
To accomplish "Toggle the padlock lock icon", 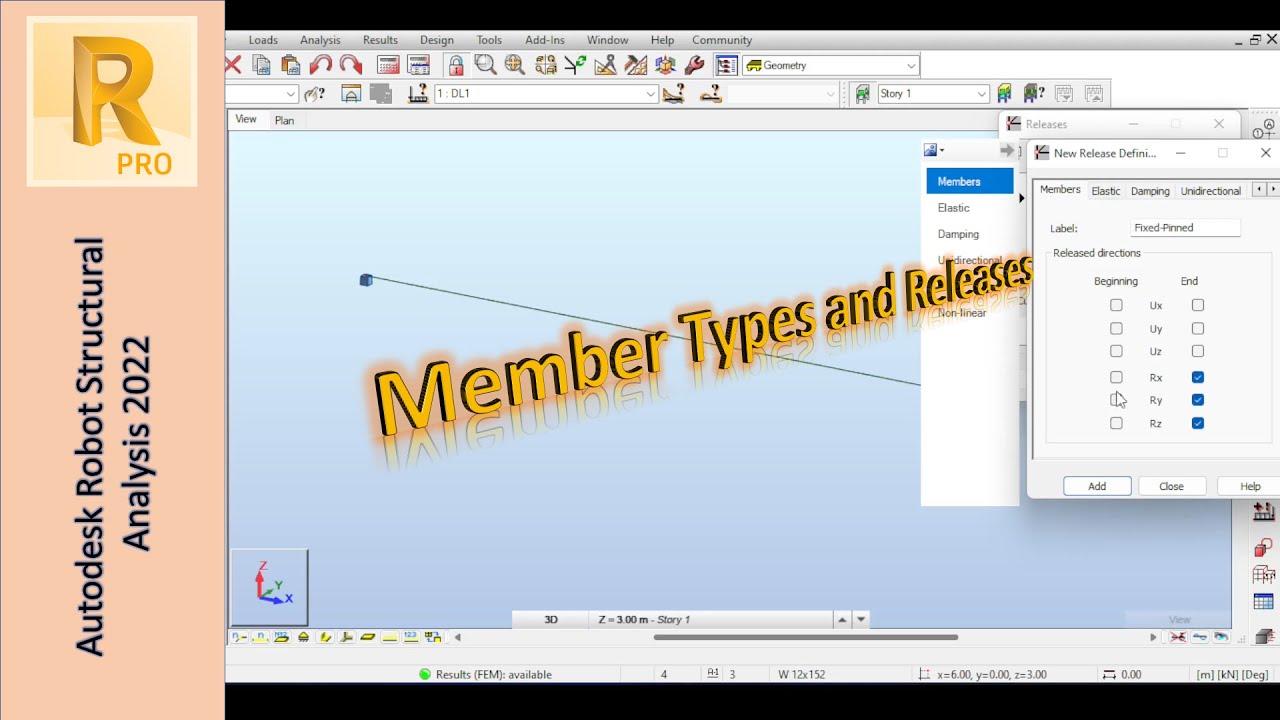I will pyautogui.click(x=456, y=65).
